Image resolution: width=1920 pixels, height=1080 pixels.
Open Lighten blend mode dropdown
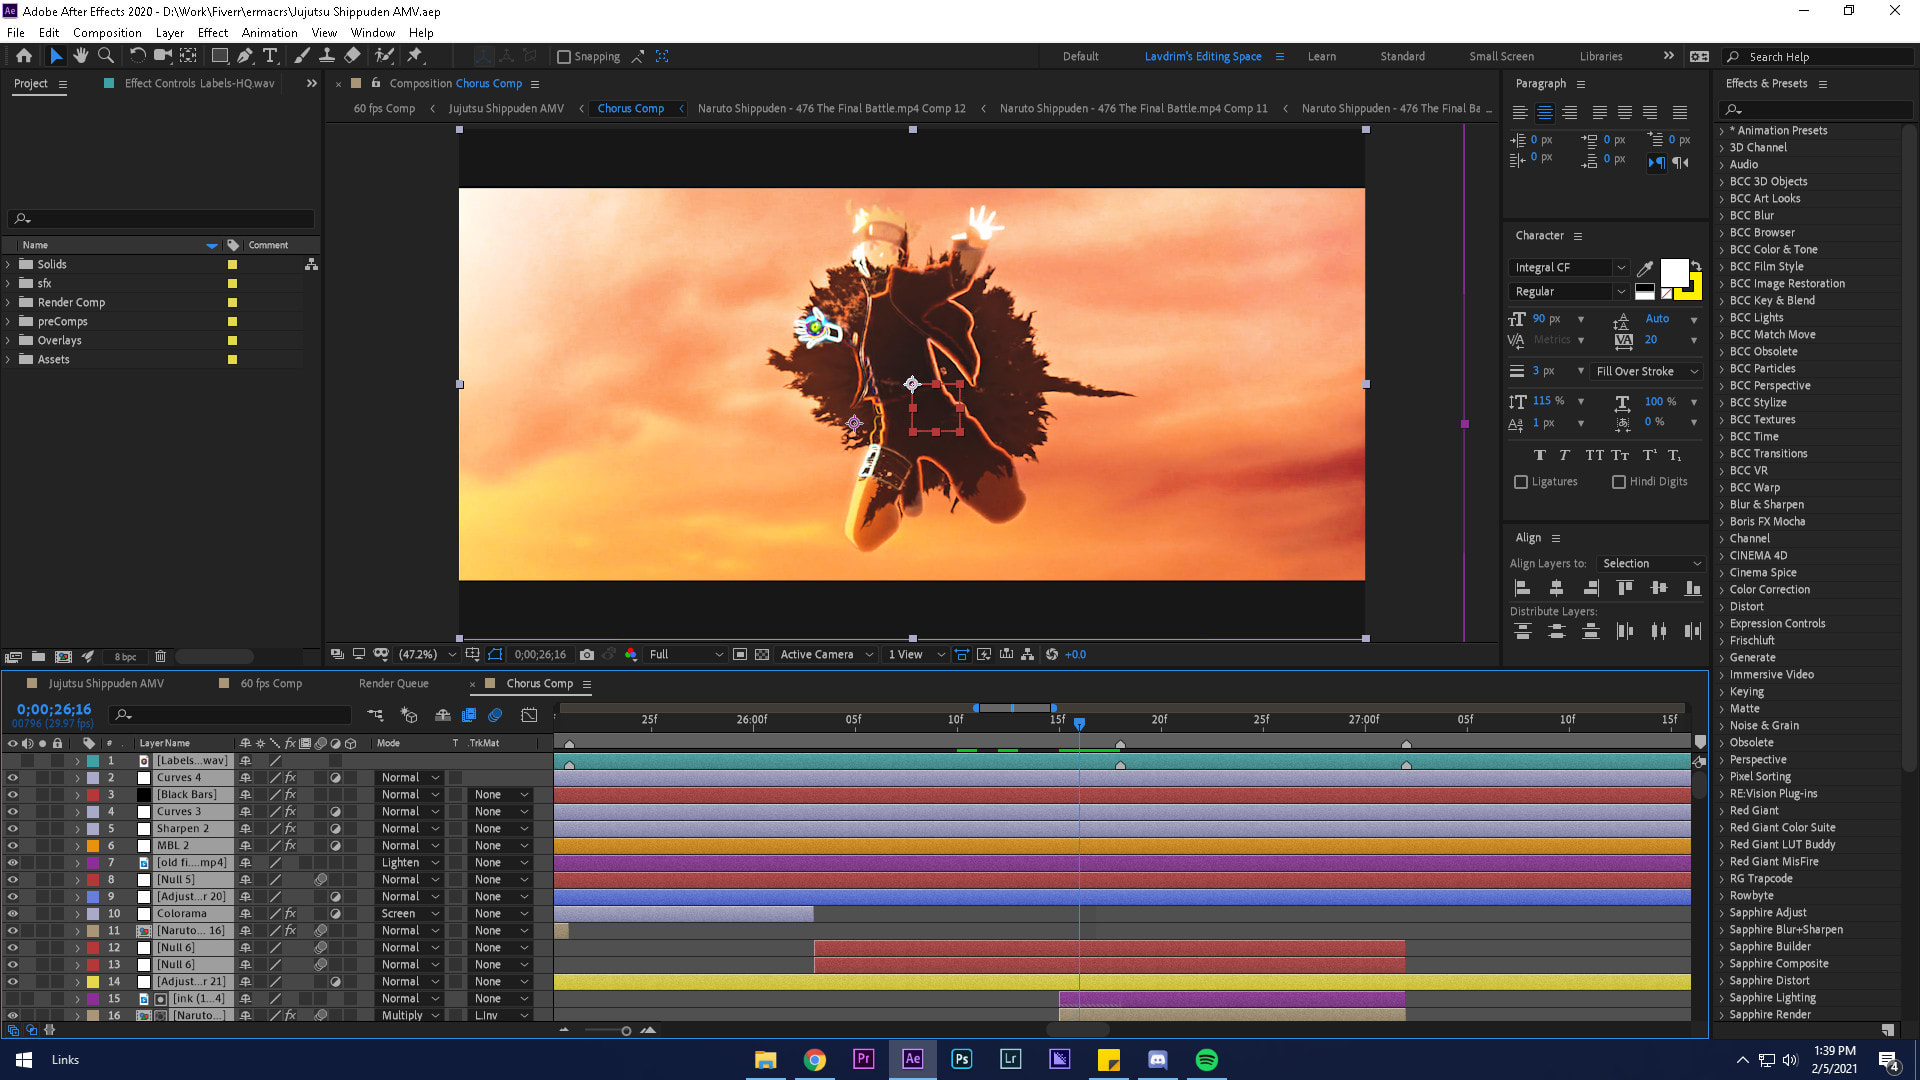tap(410, 863)
